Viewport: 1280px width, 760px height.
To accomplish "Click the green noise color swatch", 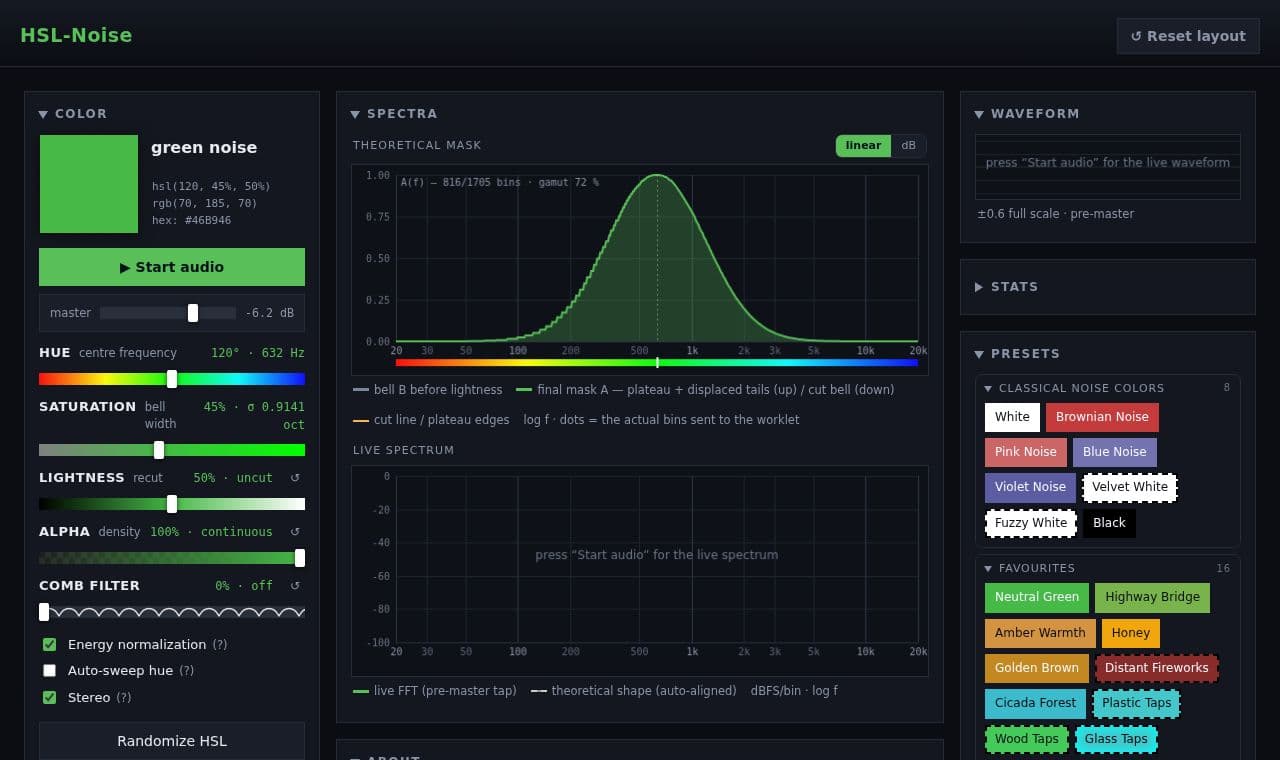I will coord(89,184).
